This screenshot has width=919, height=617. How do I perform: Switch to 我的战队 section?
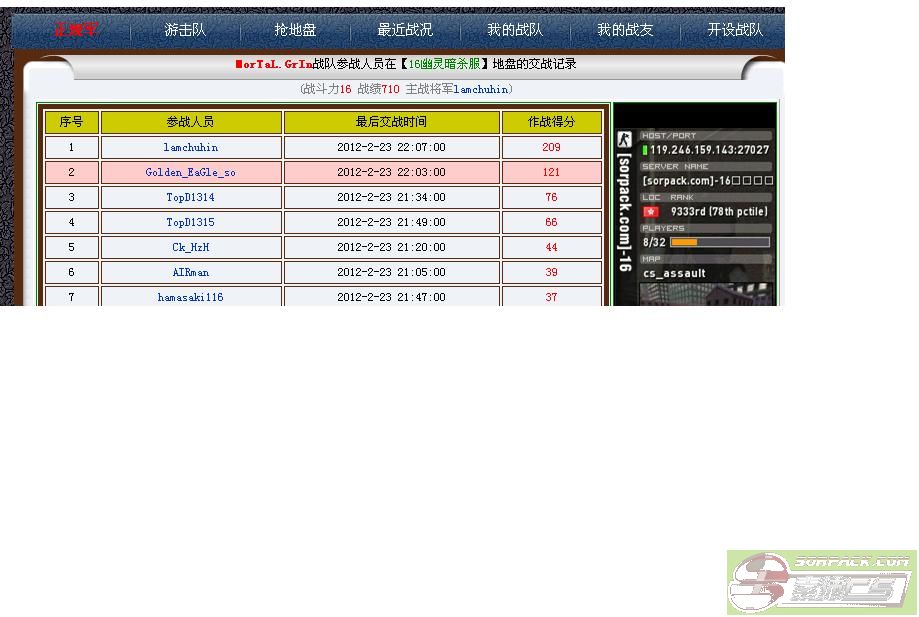(515, 30)
